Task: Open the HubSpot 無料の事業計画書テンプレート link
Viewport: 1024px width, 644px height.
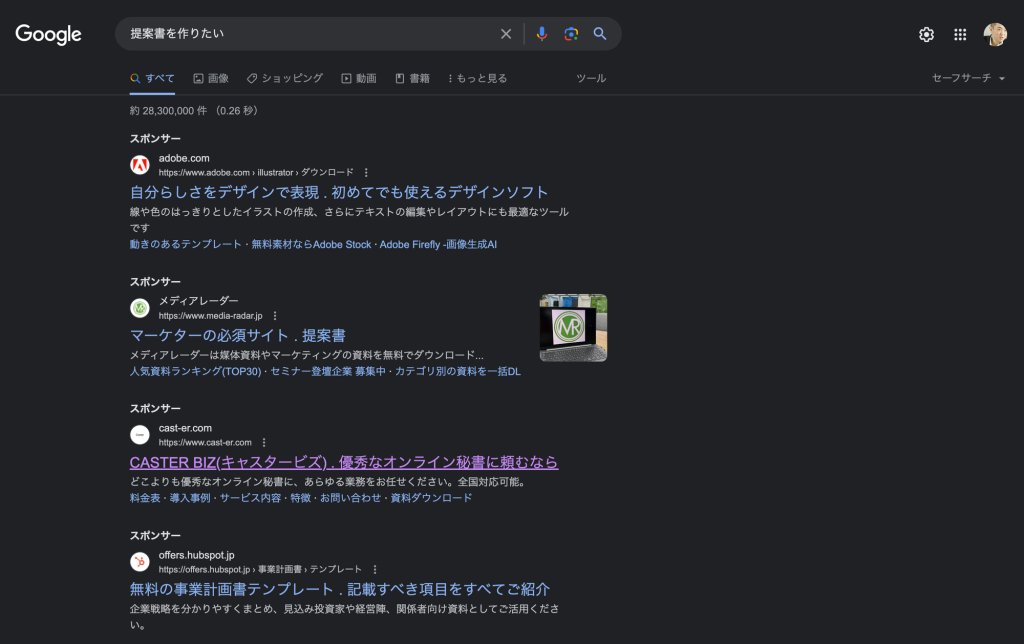Action: click(x=340, y=589)
